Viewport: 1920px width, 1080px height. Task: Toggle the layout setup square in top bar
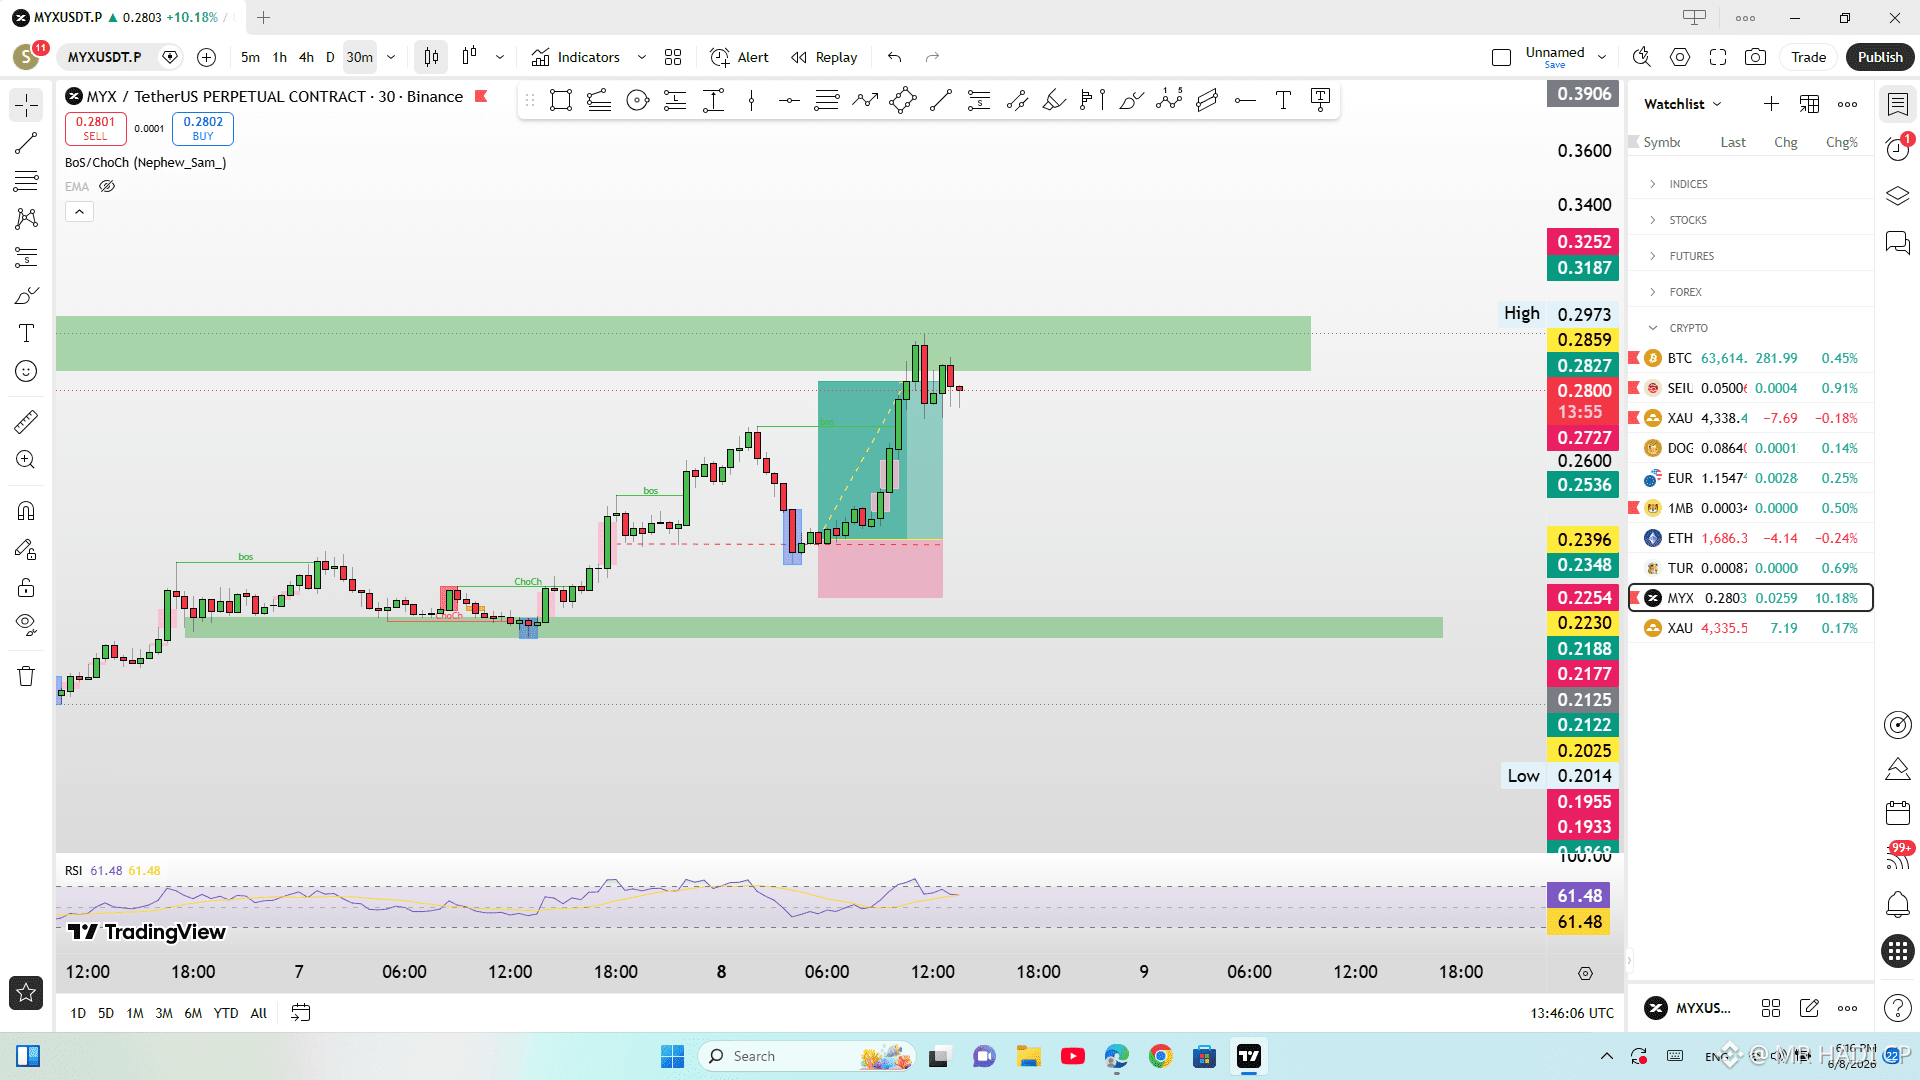pyautogui.click(x=1501, y=57)
